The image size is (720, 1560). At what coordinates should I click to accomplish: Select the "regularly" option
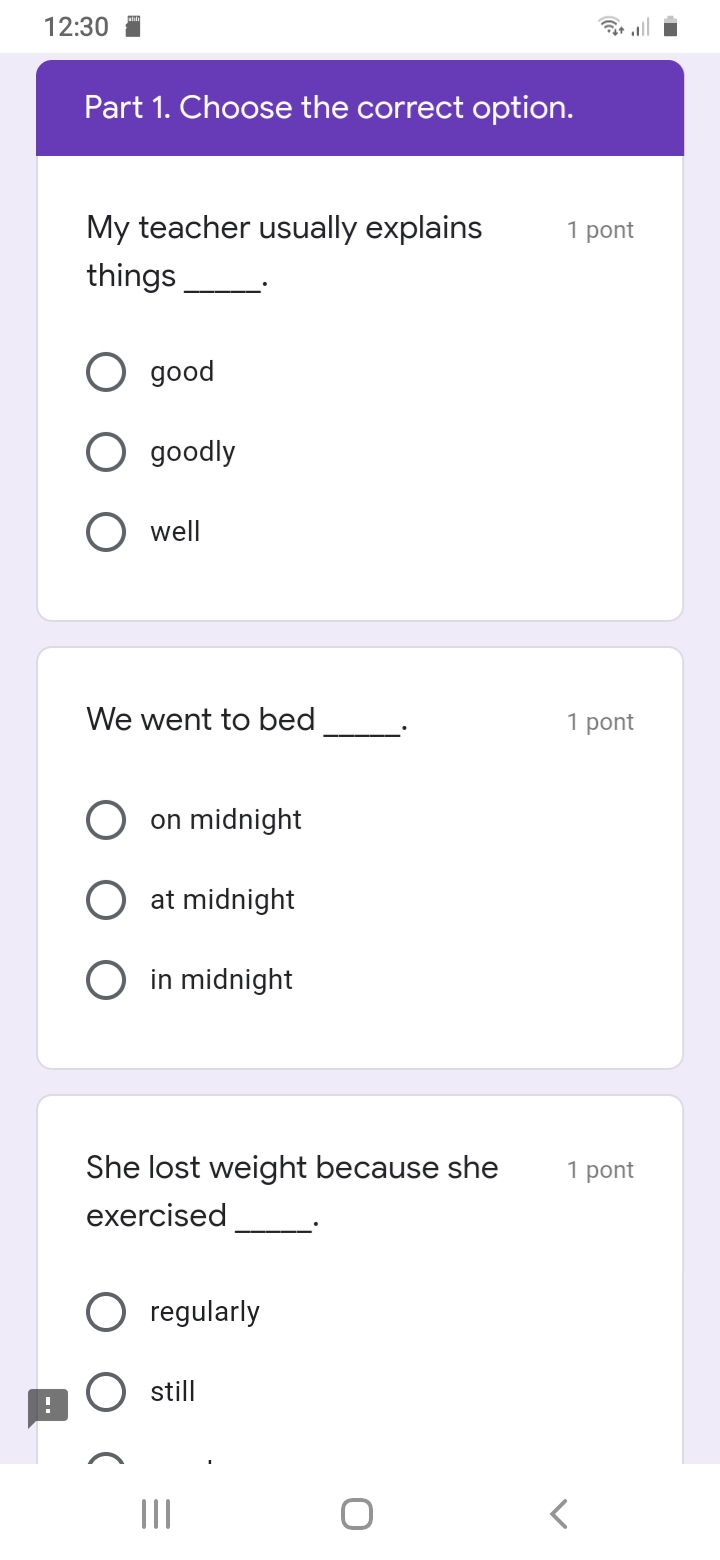coord(106,1311)
